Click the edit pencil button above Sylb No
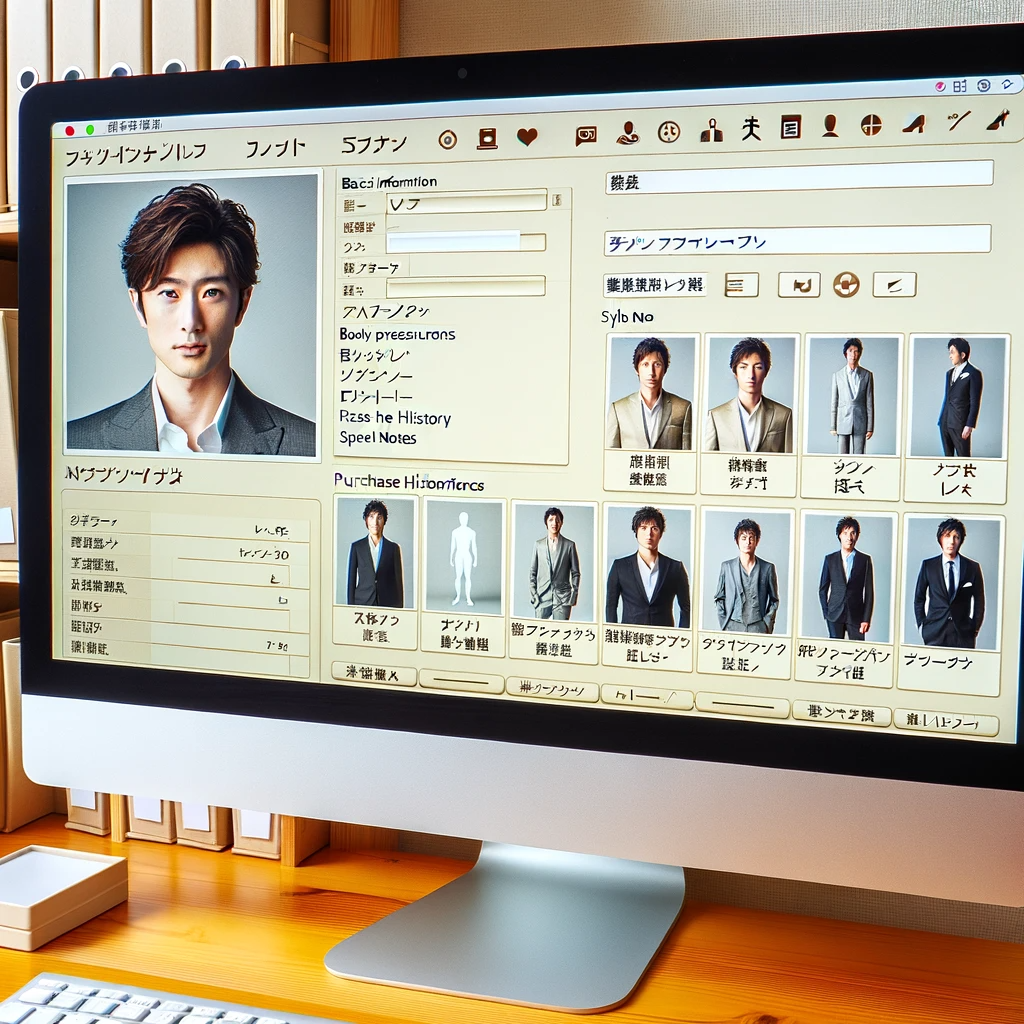This screenshot has width=1024, height=1024. [894, 285]
